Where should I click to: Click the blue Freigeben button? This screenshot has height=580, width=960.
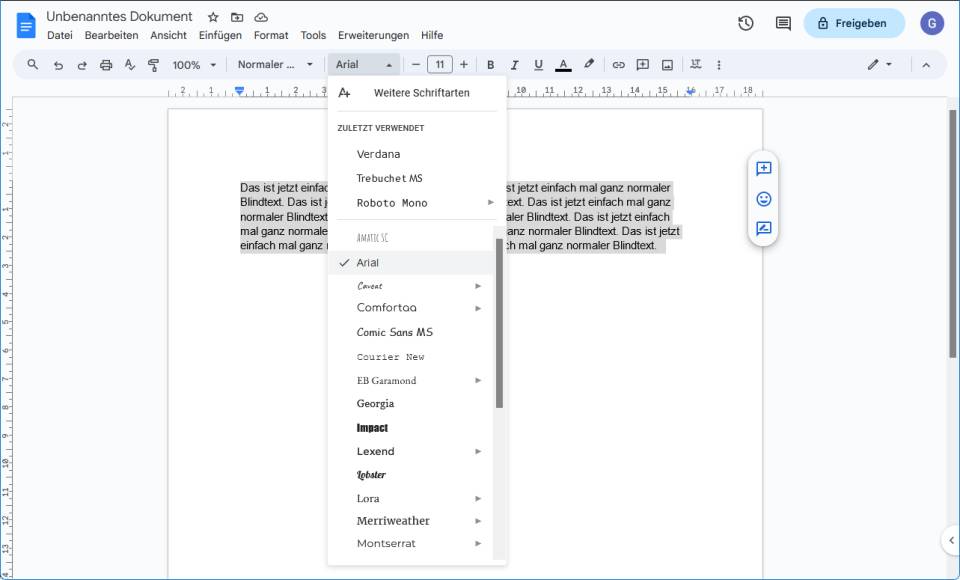coord(853,23)
